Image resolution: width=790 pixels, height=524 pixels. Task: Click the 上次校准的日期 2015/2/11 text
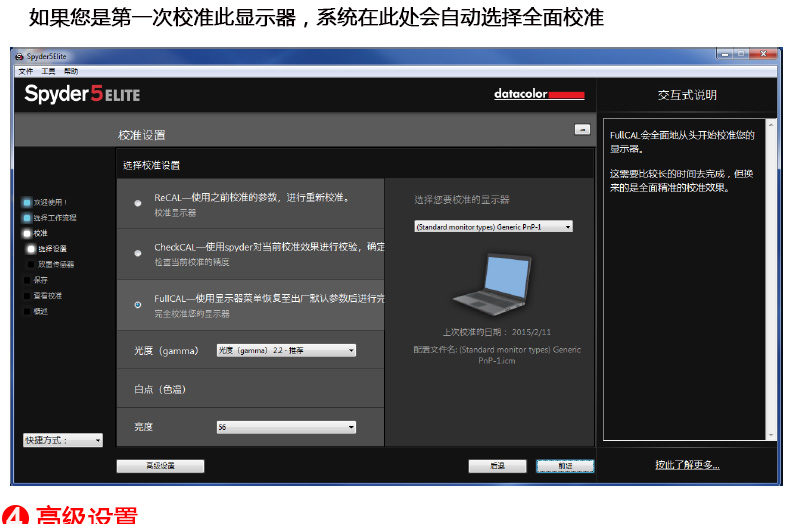click(x=497, y=332)
